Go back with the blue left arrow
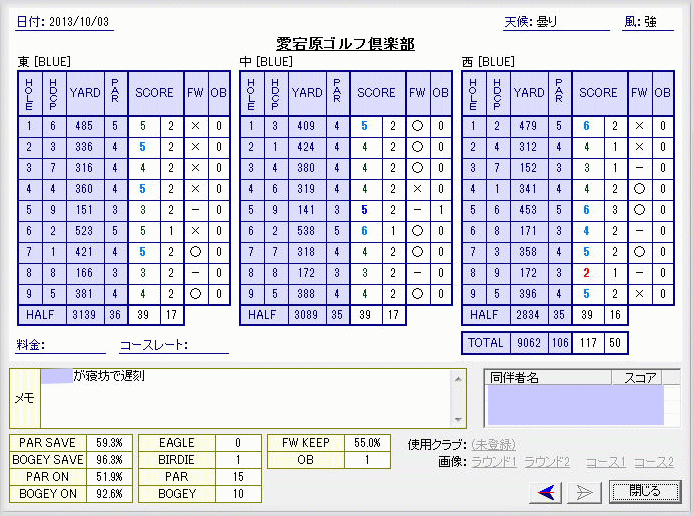Image resolution: width=694 pixels, height=516 pixels. 545,492
